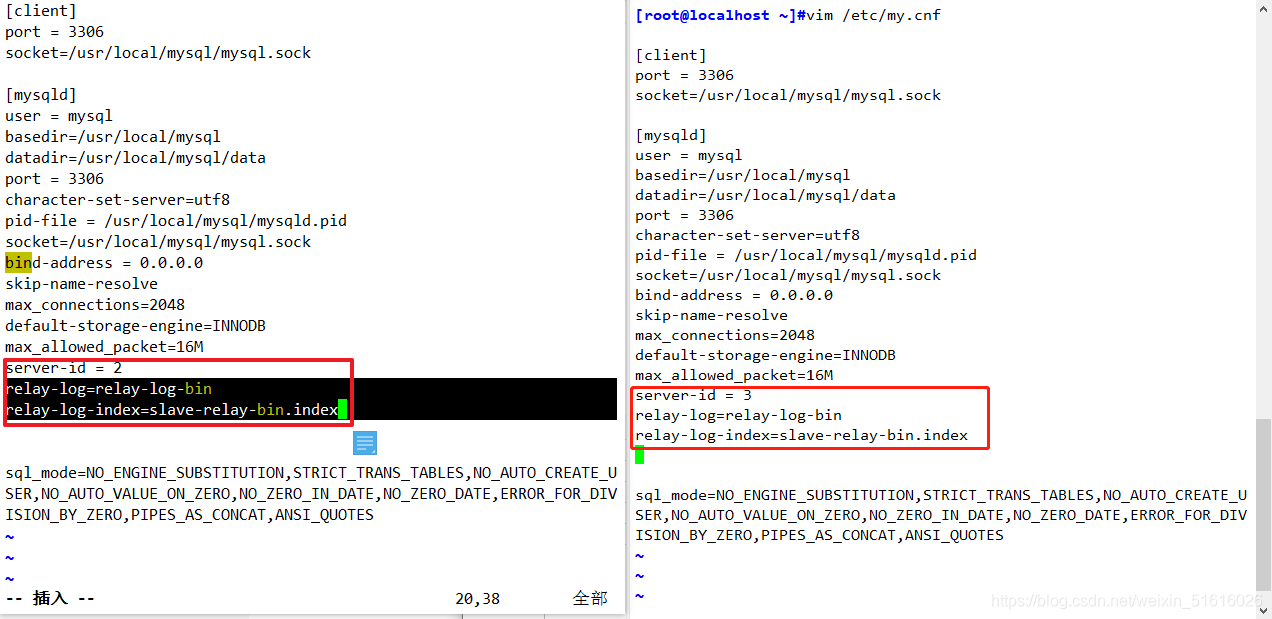Viewport: 1272px width, 619px height.
Task: Click basedir line in right terminal
Action: point(743,175)
